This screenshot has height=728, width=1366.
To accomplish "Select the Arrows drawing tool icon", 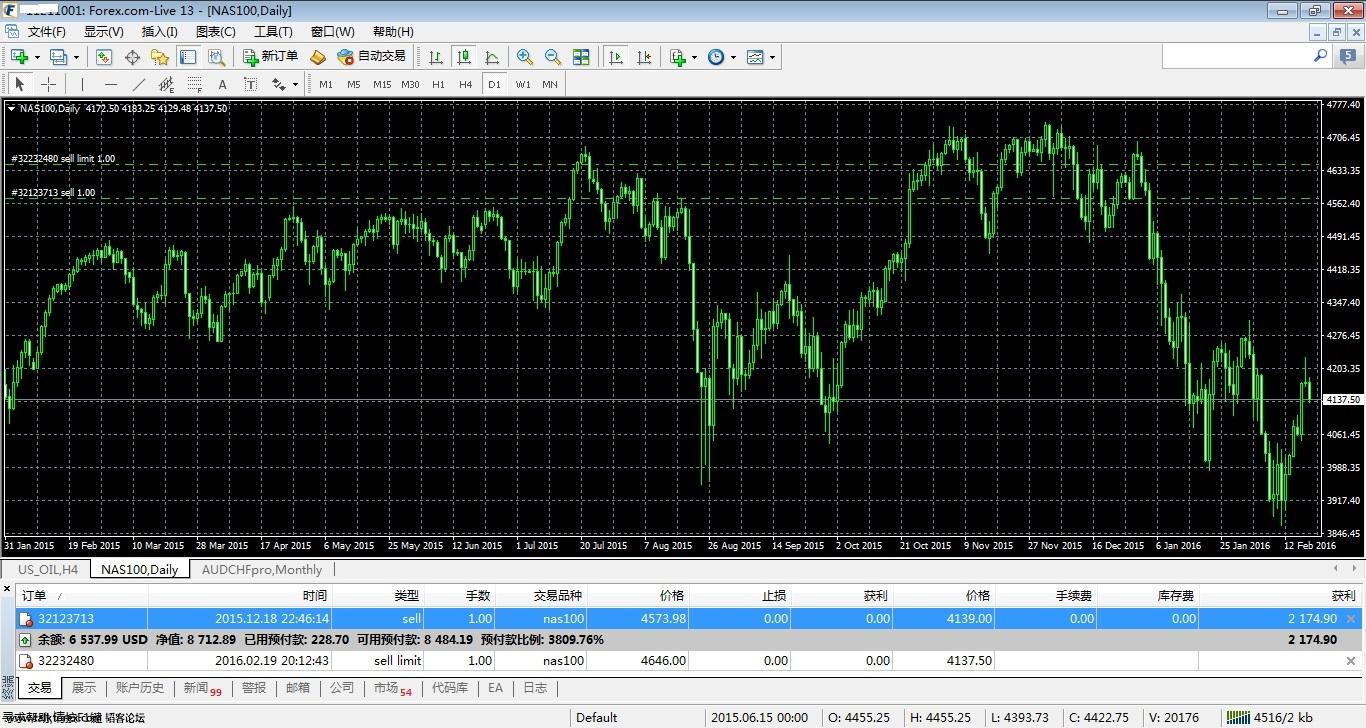I will [279, 84].
